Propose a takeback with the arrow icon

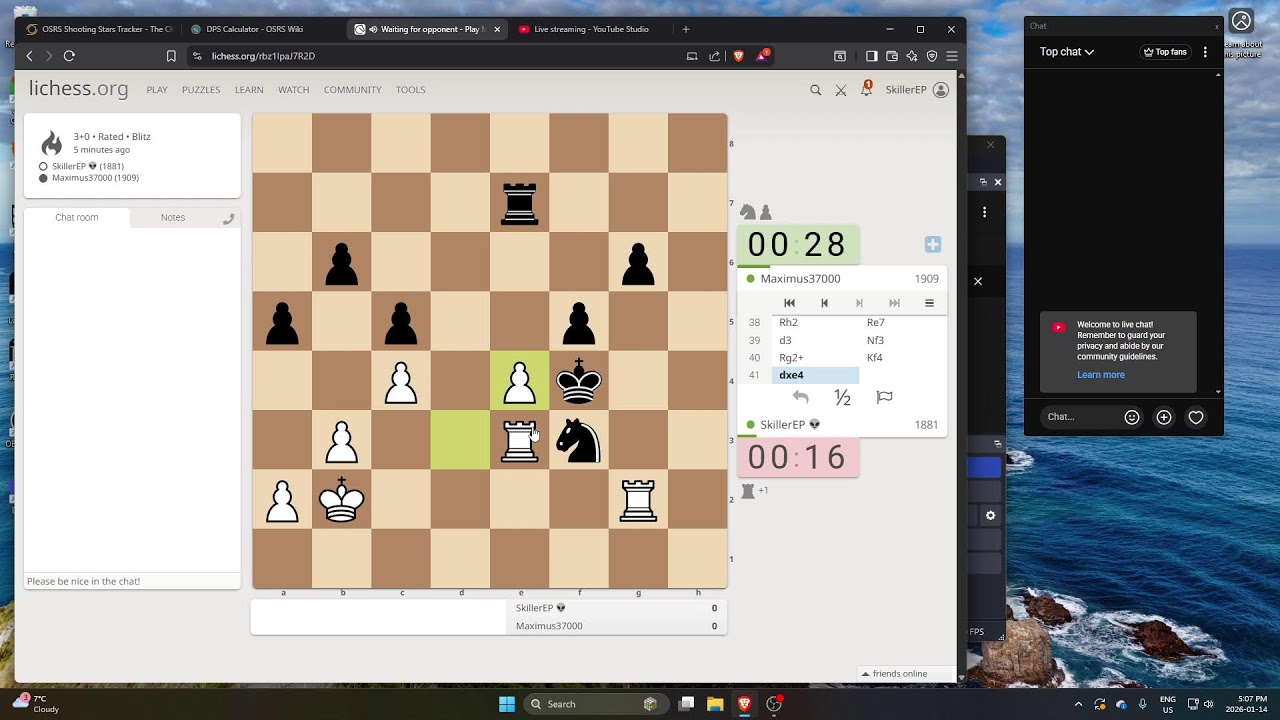pyautogui.click(x=800, y=397)
